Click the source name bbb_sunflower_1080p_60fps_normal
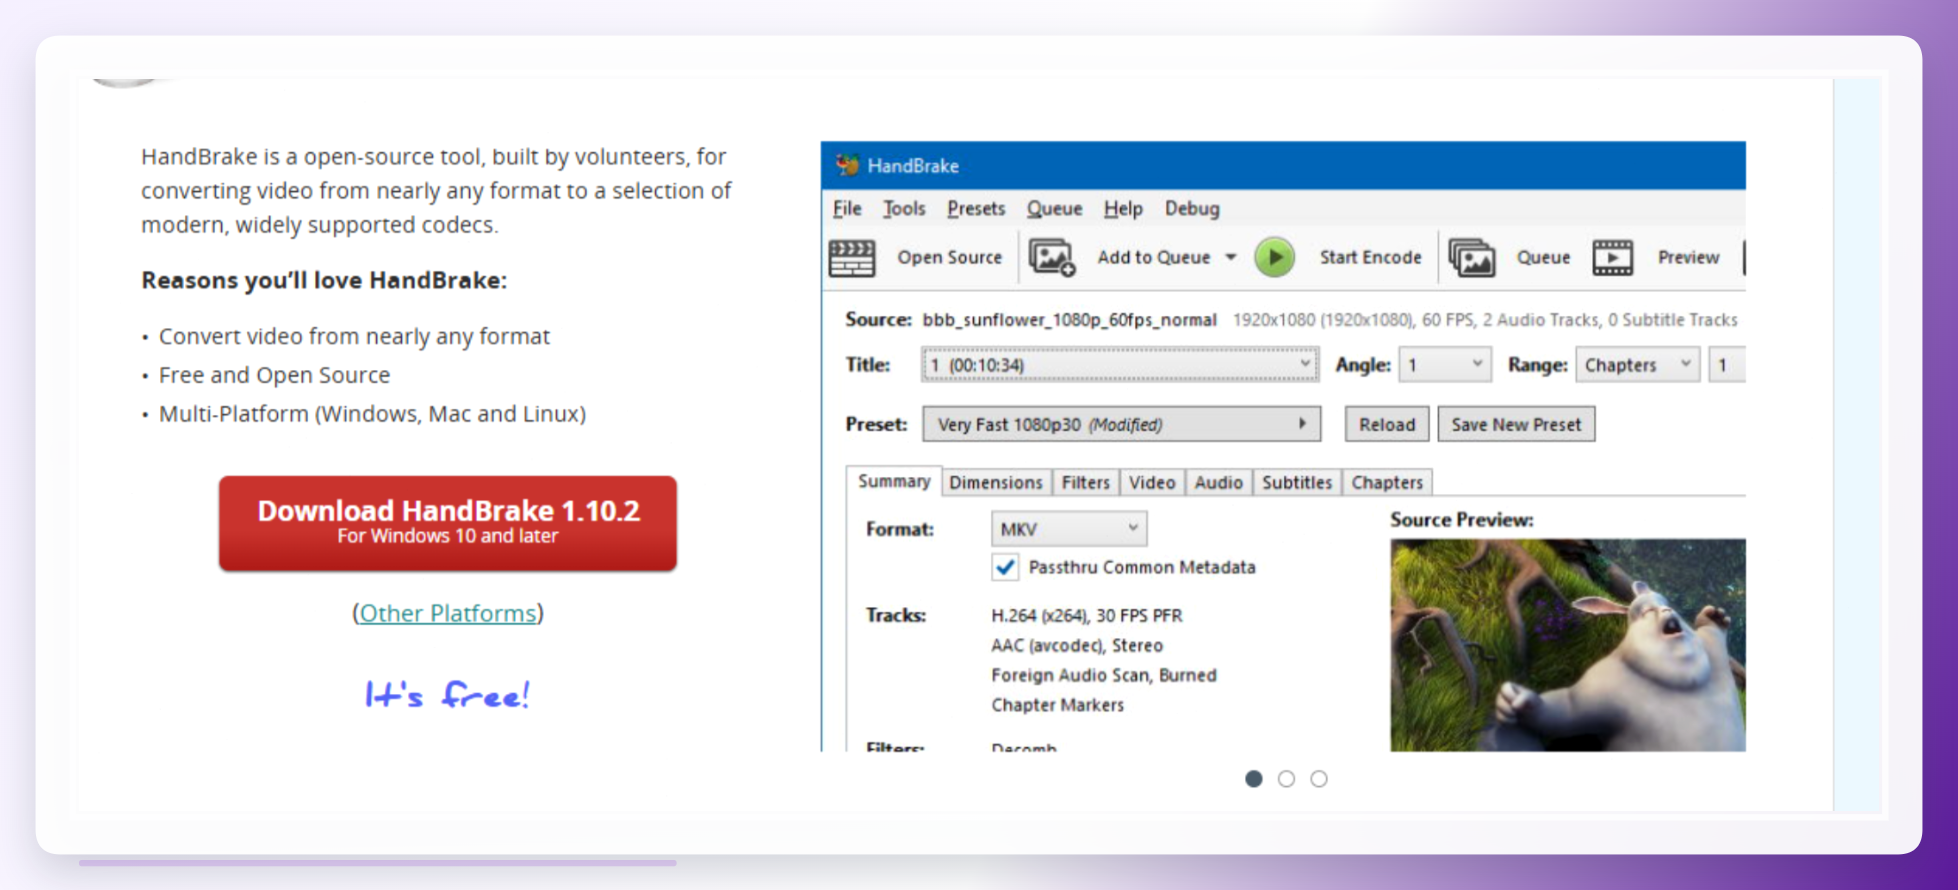This screenshot has width=1958, height=890. click(x=1069, y=320)
